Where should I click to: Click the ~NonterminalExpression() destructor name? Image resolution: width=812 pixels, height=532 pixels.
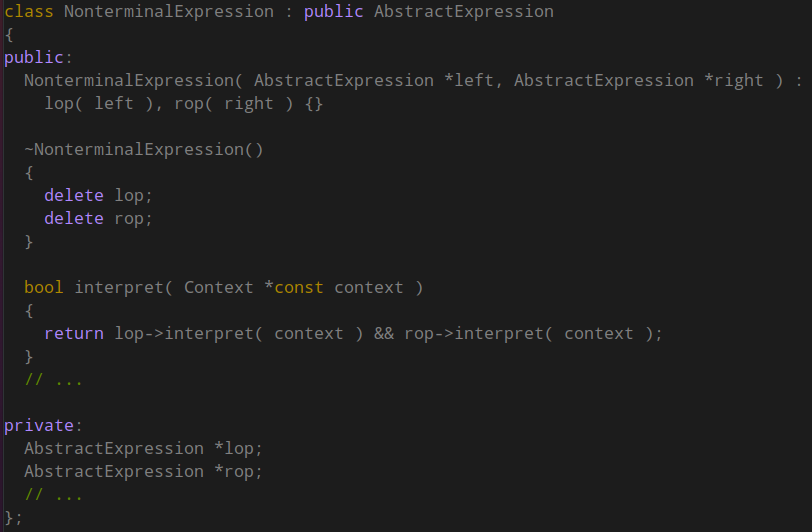[143, 150]
